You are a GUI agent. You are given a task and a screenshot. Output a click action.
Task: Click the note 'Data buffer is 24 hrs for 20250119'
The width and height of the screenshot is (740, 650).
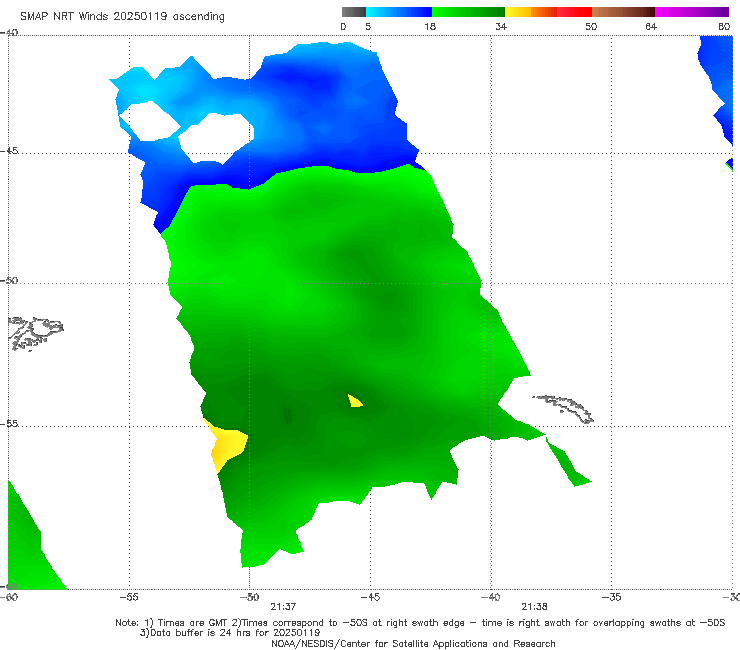click(230, 633)
